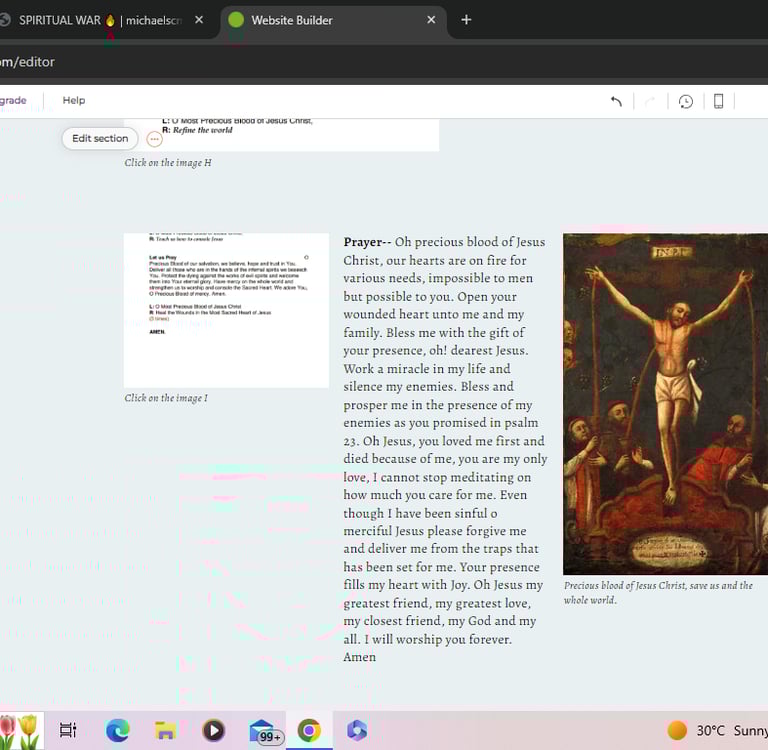Open File Explorer from the taskbar
The height and width of the screenshot is (750, 768).
point(166,730)
